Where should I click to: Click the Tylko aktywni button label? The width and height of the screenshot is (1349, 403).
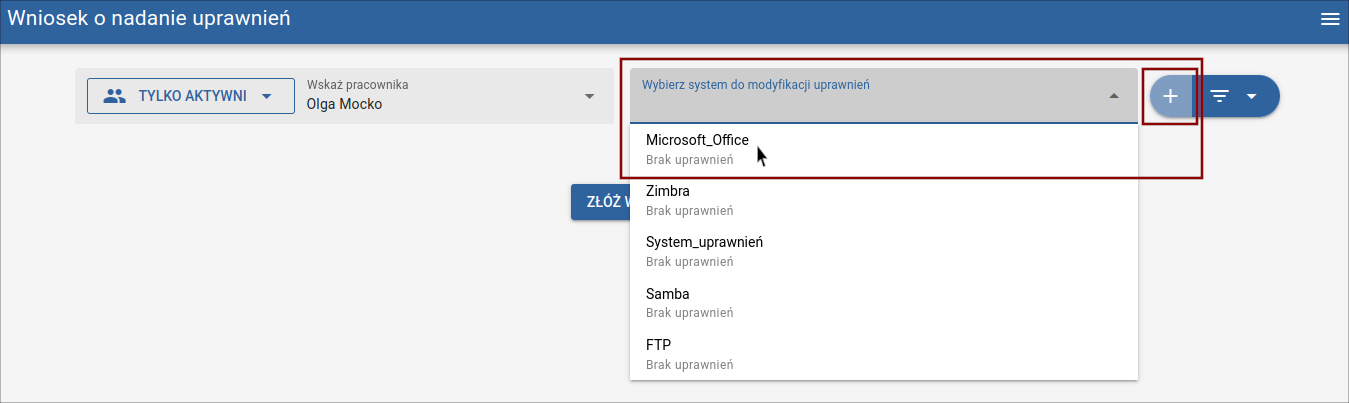(x=192, y=96)
